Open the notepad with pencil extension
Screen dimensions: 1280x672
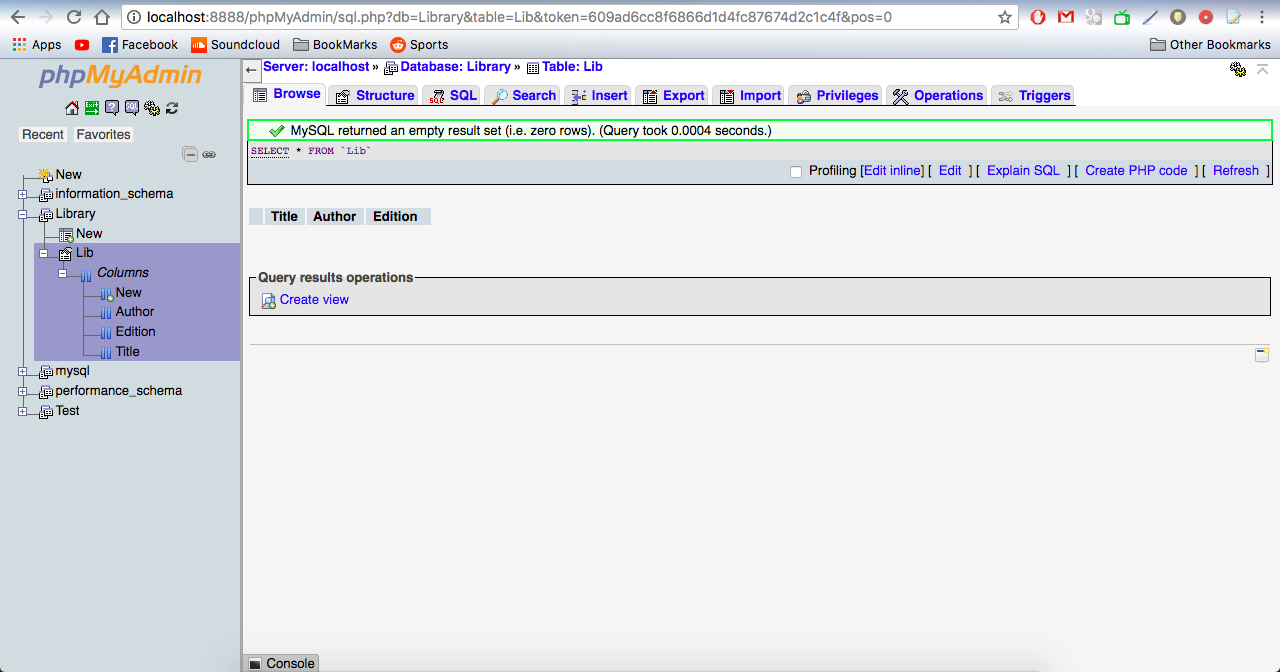tap(1234, 17)
